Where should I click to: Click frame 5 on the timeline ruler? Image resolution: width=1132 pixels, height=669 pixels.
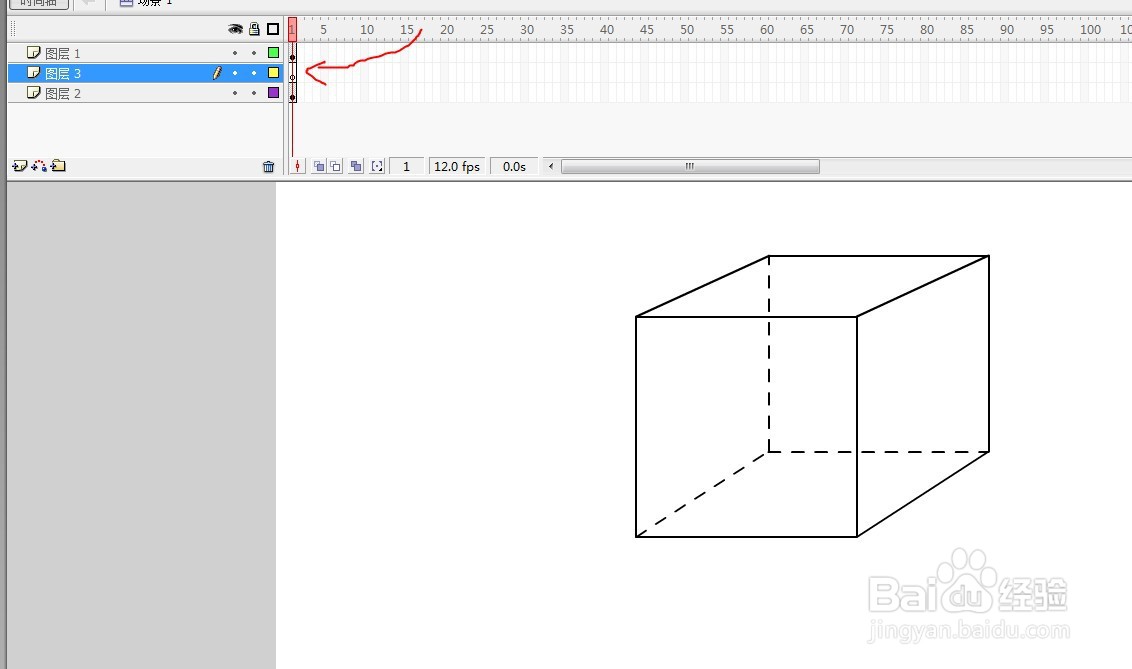pyautogui.click(x=323, y=30)
